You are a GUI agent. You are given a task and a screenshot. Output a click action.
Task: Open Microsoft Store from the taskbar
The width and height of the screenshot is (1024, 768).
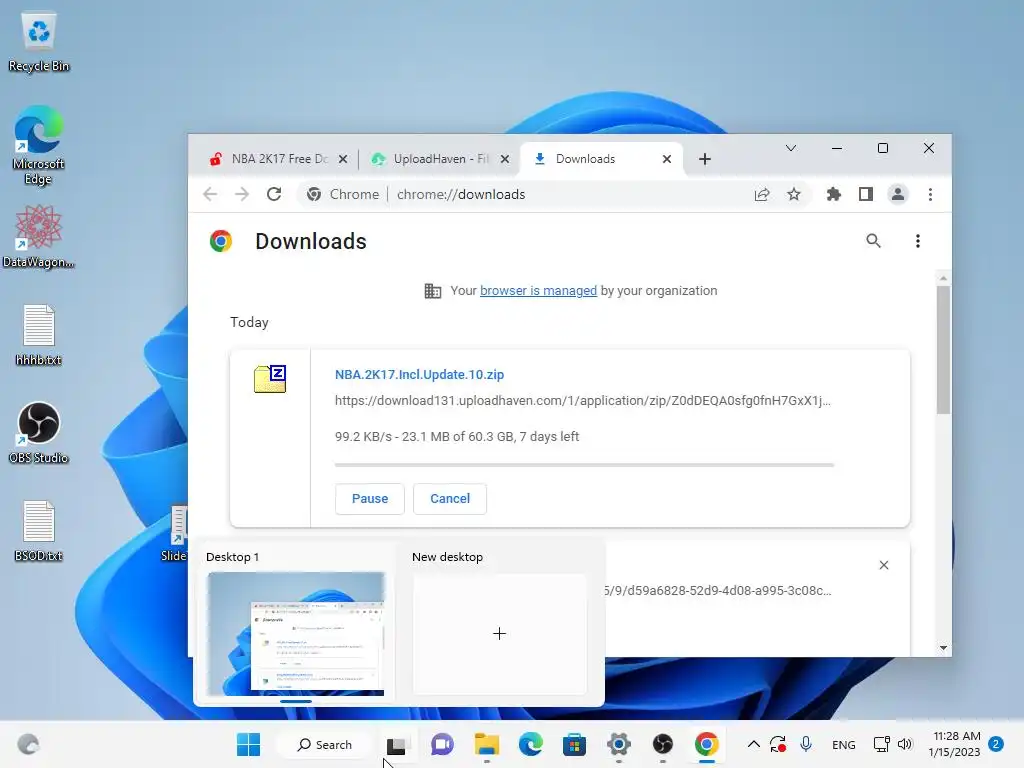point(574,744)
